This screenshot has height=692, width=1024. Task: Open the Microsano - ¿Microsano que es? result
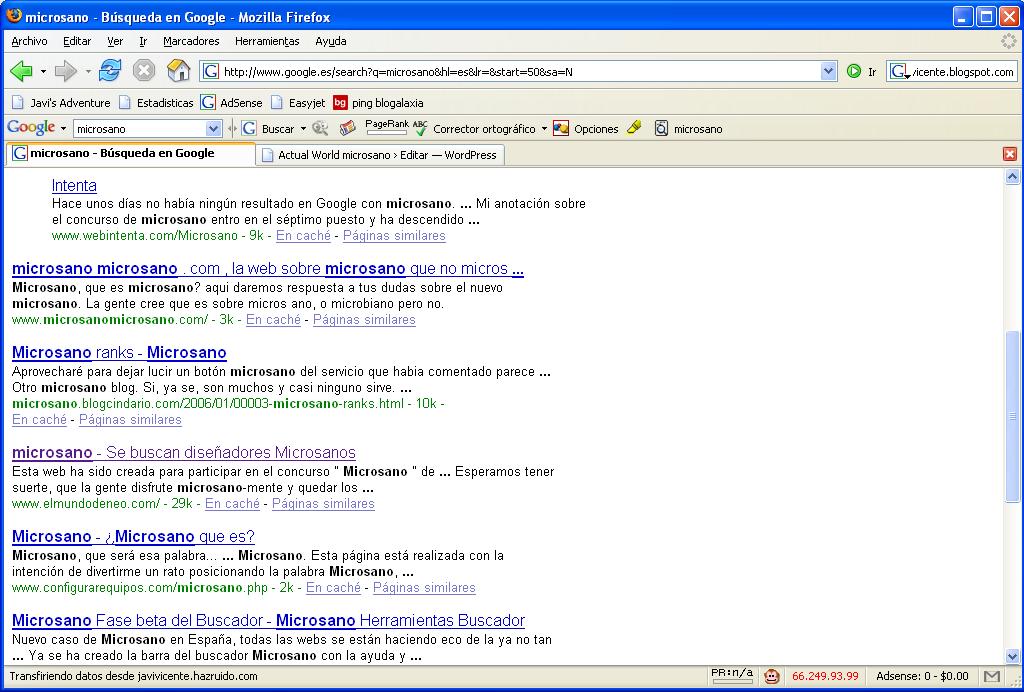coord(133,537)
